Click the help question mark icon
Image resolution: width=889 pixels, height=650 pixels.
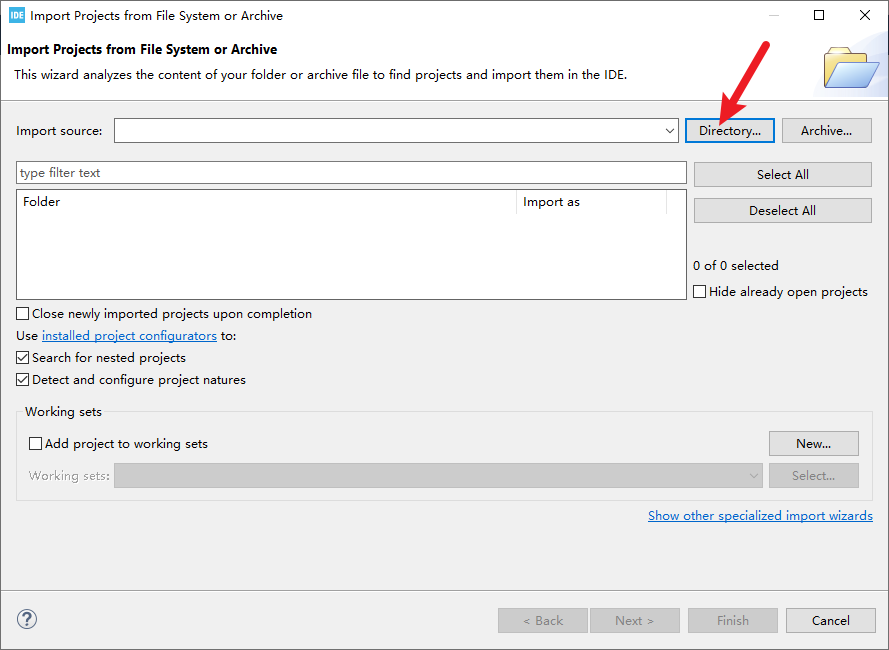[27, 620]
